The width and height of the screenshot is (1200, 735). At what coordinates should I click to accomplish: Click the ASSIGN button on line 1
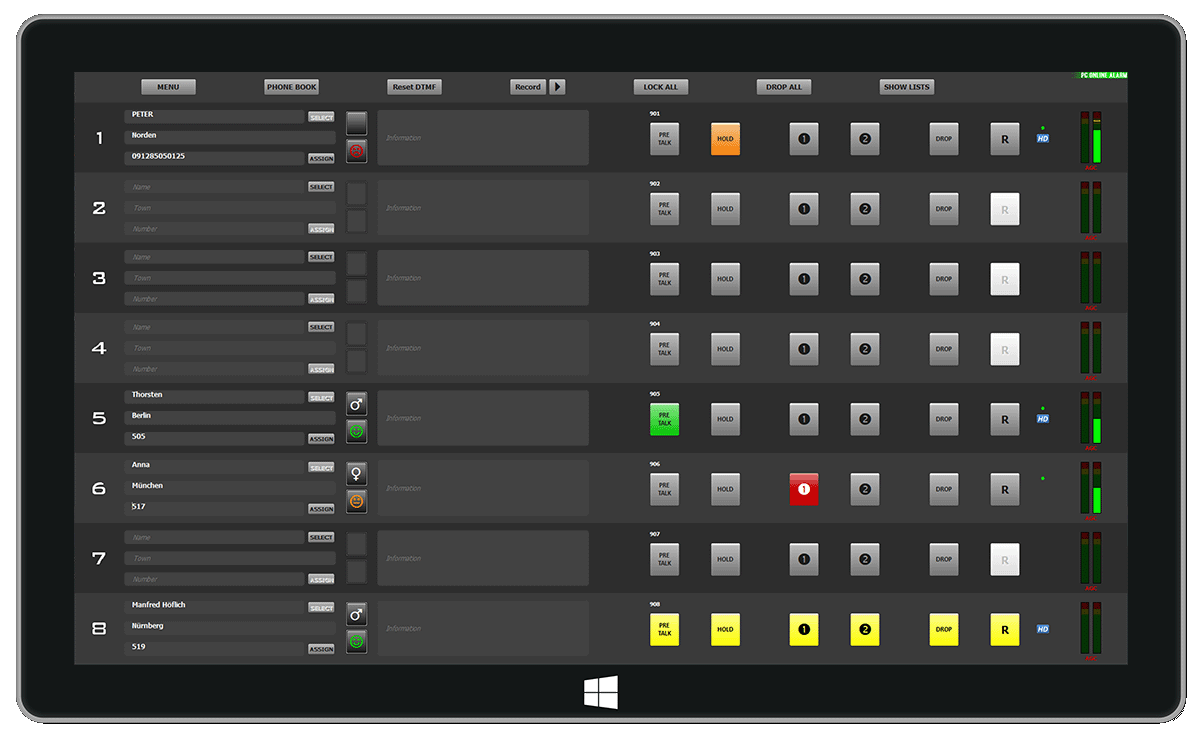tap(321, 158)
